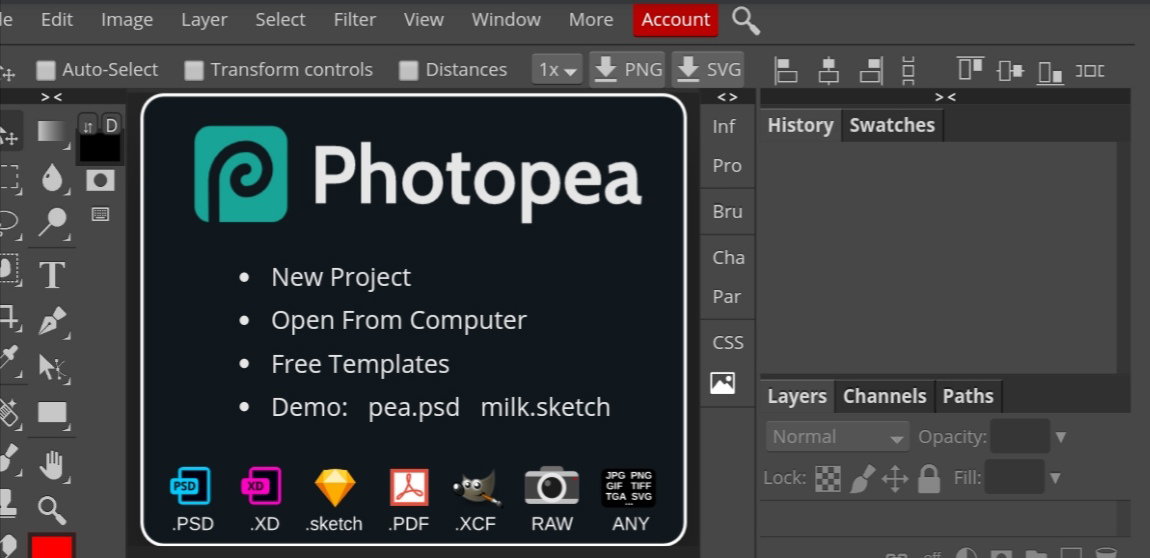Click the black foreground color swatch

pos(100,149)
